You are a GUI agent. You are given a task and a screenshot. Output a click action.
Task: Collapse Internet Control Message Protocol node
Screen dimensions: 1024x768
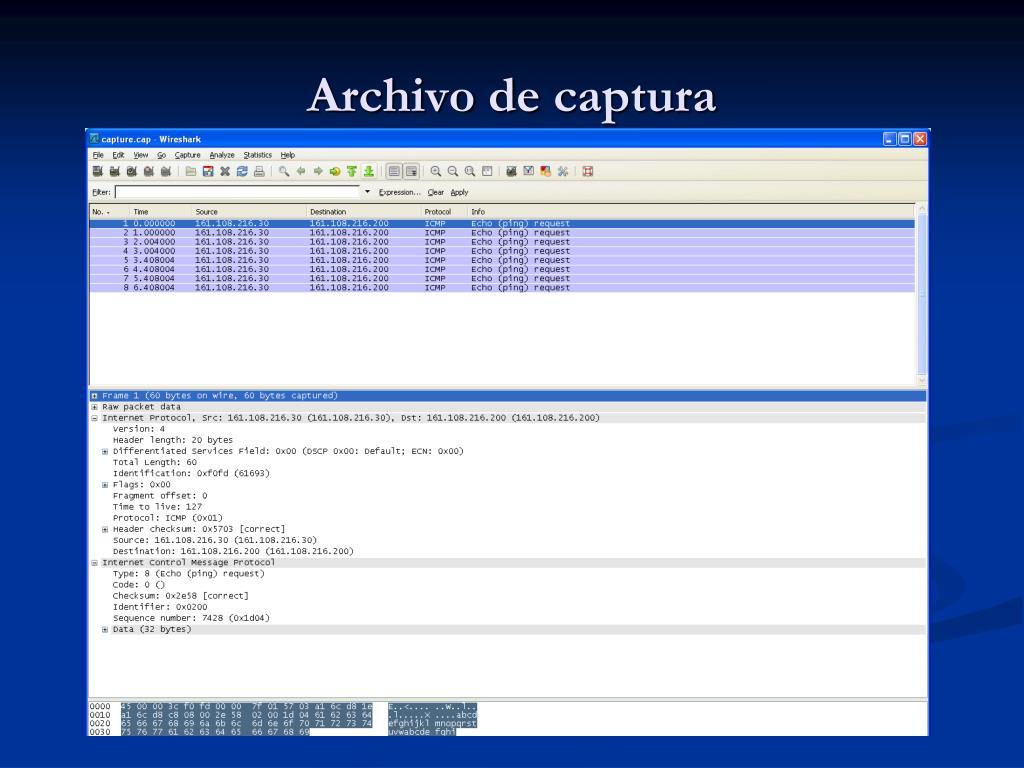[x=95, y=562]
